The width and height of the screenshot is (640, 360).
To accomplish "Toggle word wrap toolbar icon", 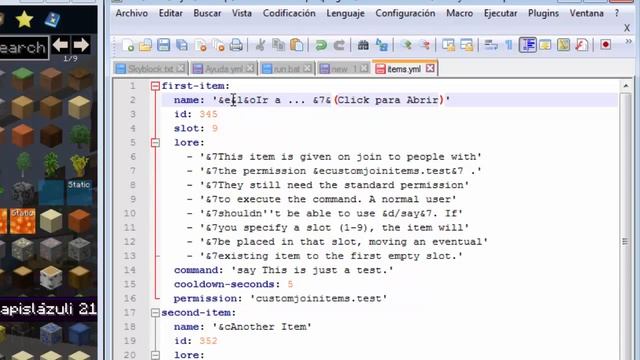I will [x=491, y=45].
